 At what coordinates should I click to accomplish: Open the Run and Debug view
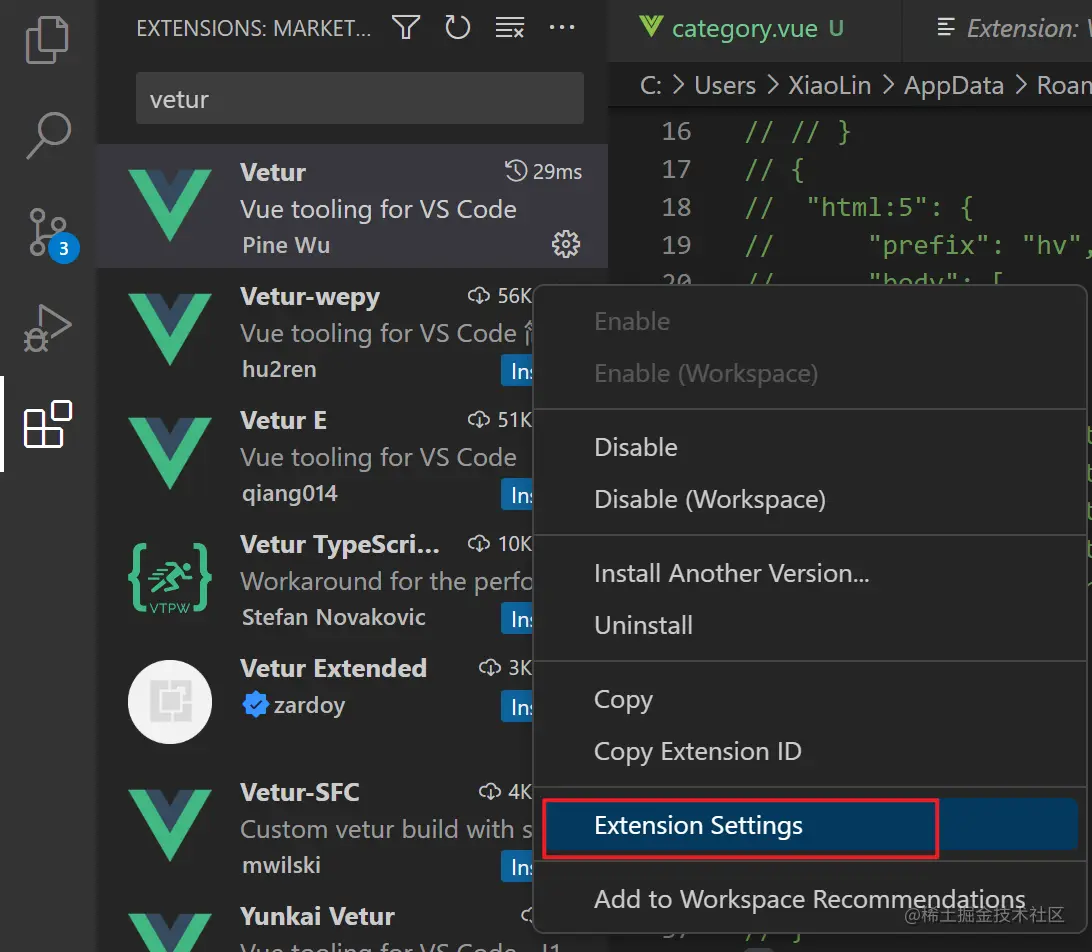coord(47,328)
